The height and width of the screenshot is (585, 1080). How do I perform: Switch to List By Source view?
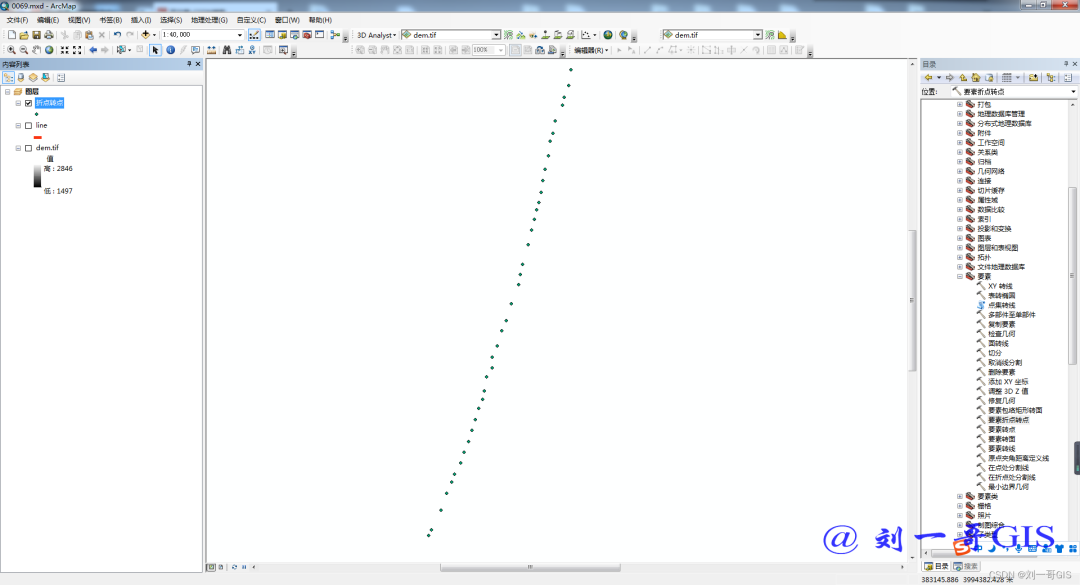(x=21, y=78)
